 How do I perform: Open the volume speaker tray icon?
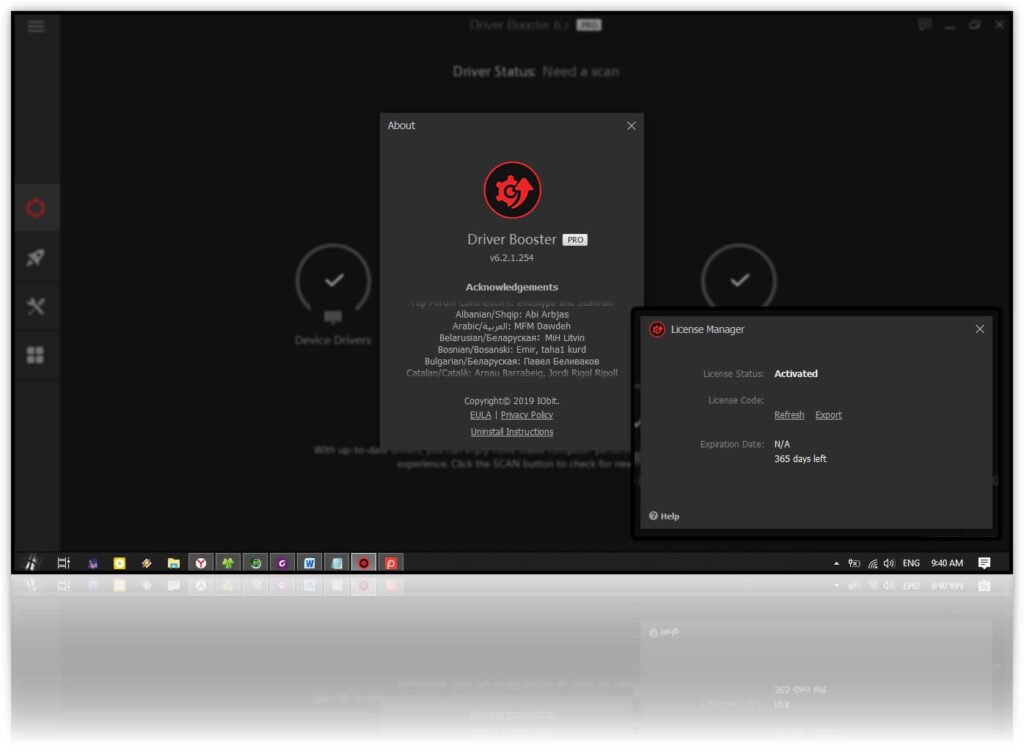tap(889, 563)
